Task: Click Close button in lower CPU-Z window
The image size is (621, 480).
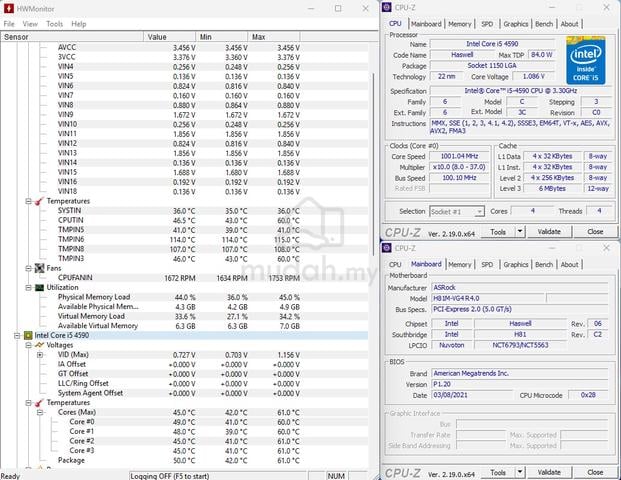Action: point(595,472)
